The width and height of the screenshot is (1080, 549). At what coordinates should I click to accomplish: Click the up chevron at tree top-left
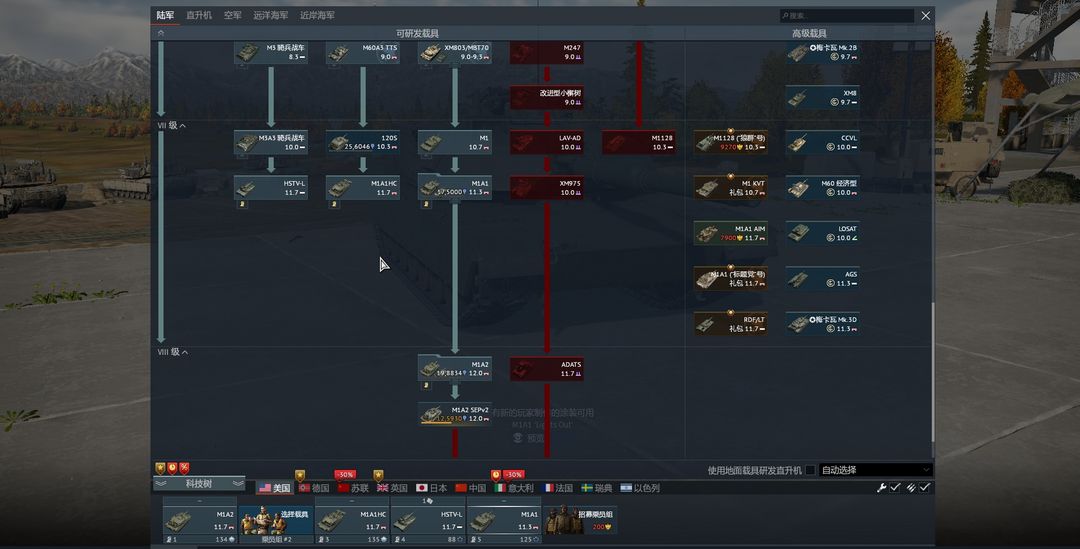[160, 33]
